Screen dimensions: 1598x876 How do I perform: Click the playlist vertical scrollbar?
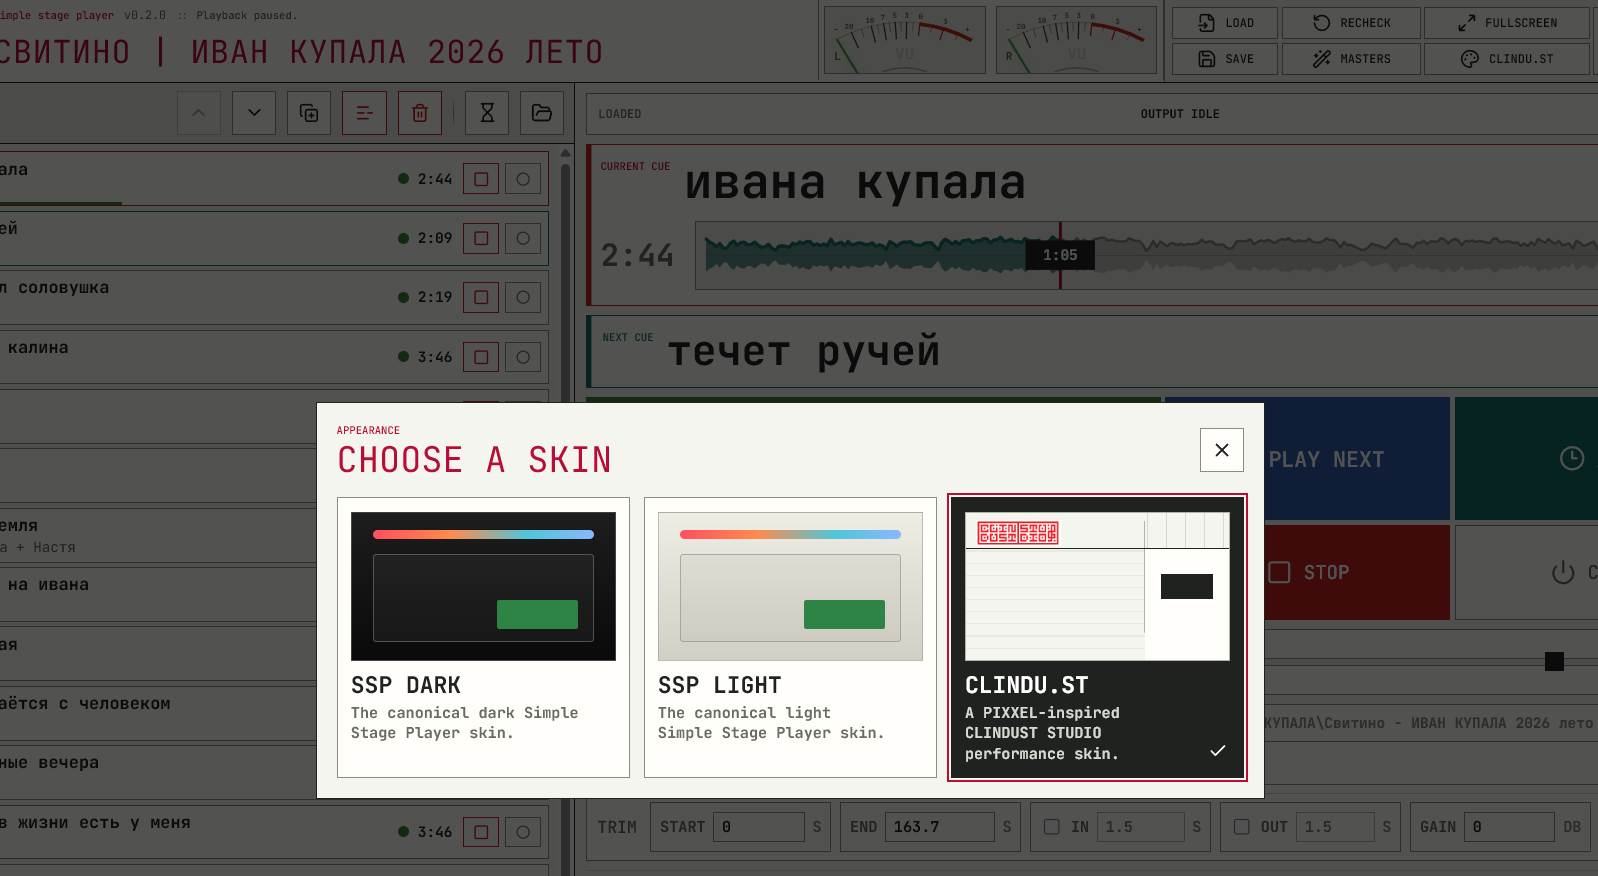[x=565, y=510]
